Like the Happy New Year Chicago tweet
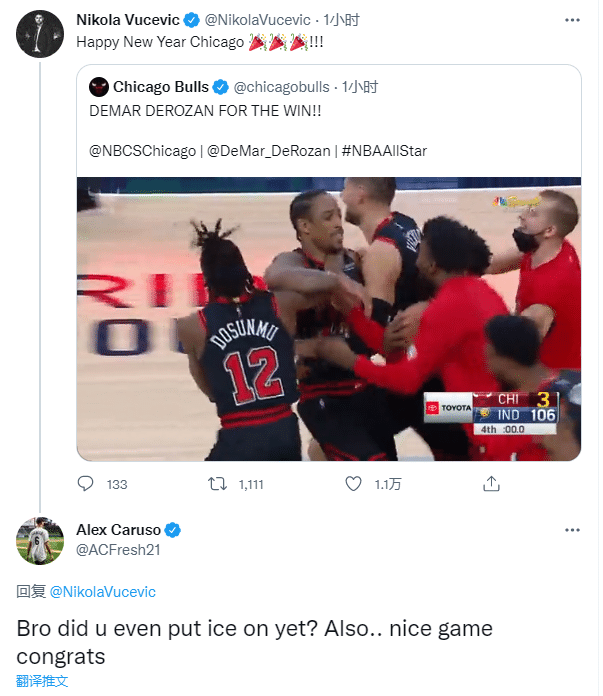The width and height of the screenshot is (603, 696). click(353, 484)
